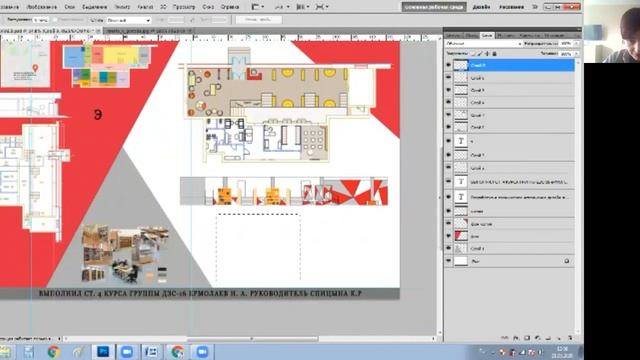Click the delete layer trash icon

pos(570,338)
